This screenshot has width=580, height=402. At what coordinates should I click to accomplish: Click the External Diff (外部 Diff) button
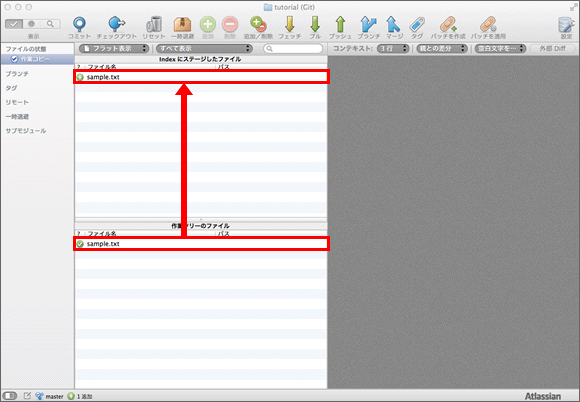[x=552, y=48]
